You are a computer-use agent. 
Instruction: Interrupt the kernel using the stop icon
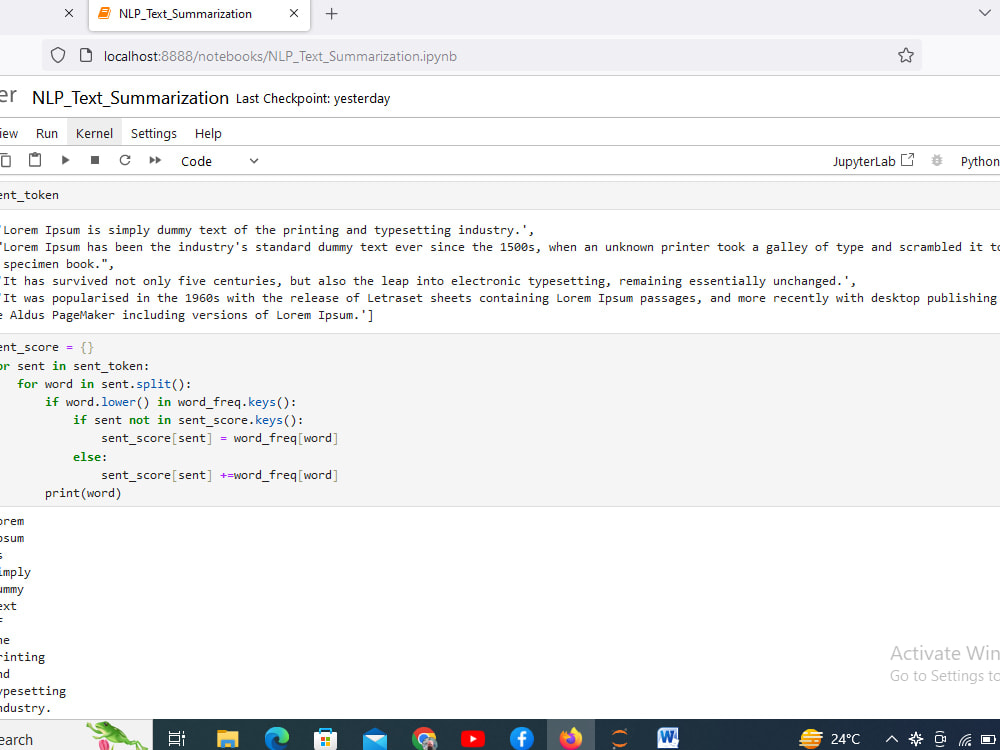click(x=95, y=160)
